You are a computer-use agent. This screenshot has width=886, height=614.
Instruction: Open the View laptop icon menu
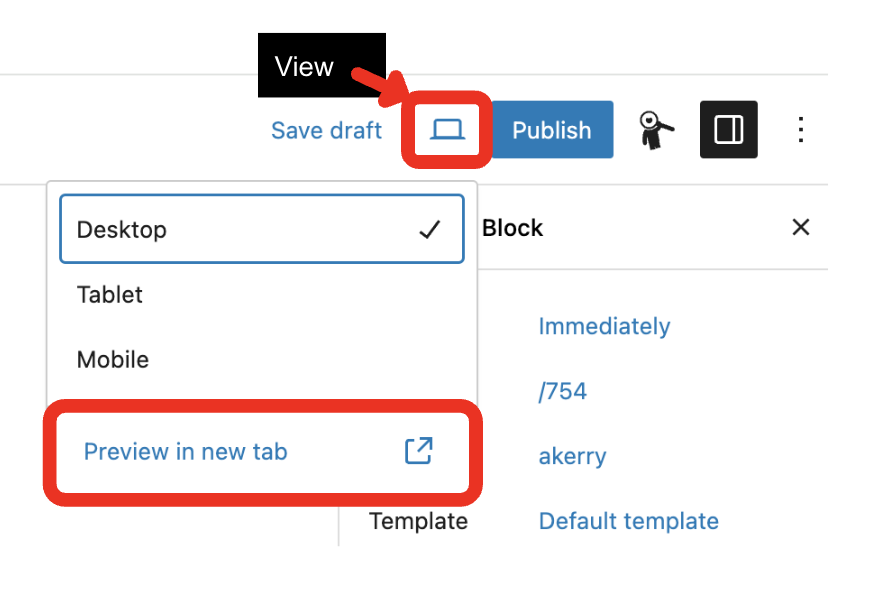(447, 129)
